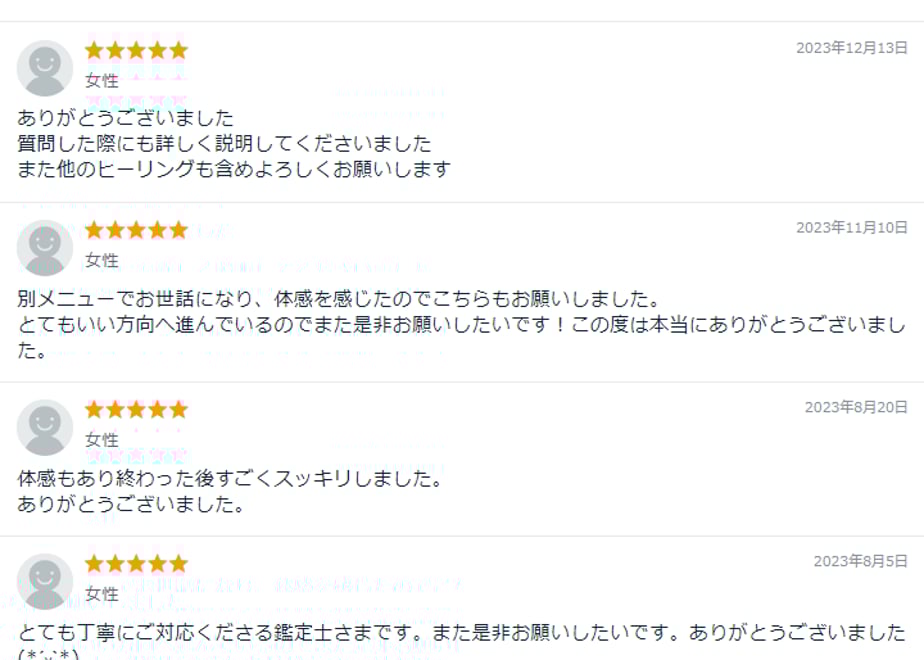Viewport: 924px width, 660px height.
Task: Click five-star rating on August 20 review
Action: pyautogui.click(x=136, y=410)
